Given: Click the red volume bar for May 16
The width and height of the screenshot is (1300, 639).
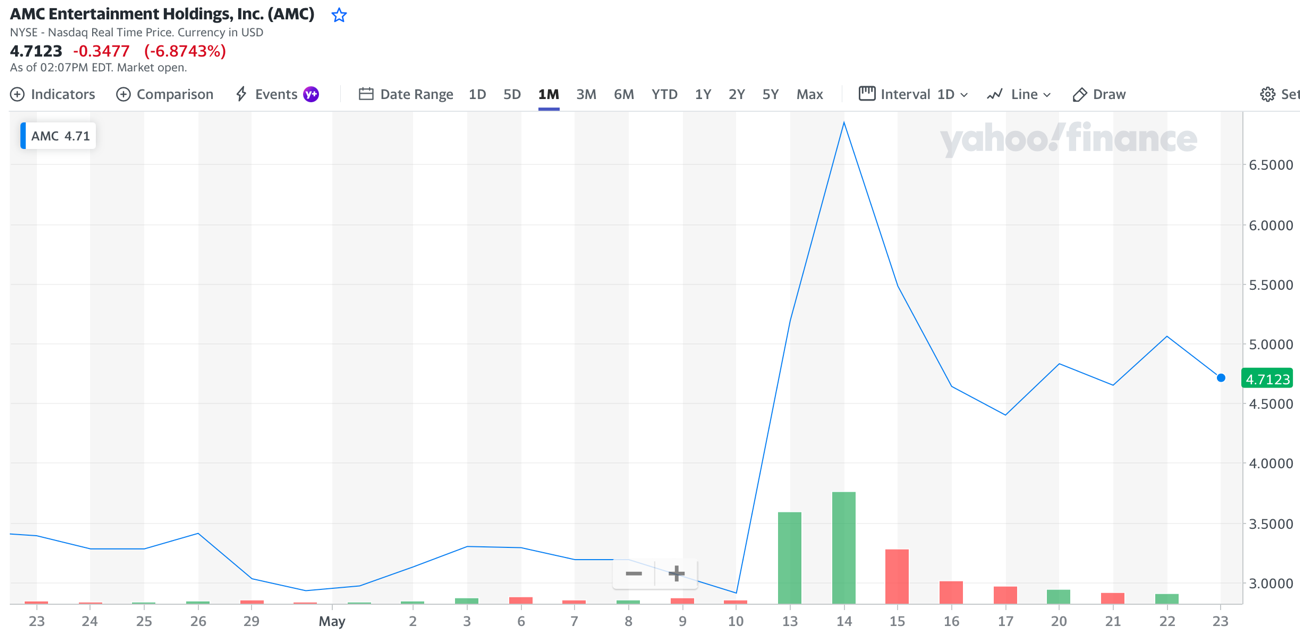Looking at the screenshot, I should (x=951, y=592).
